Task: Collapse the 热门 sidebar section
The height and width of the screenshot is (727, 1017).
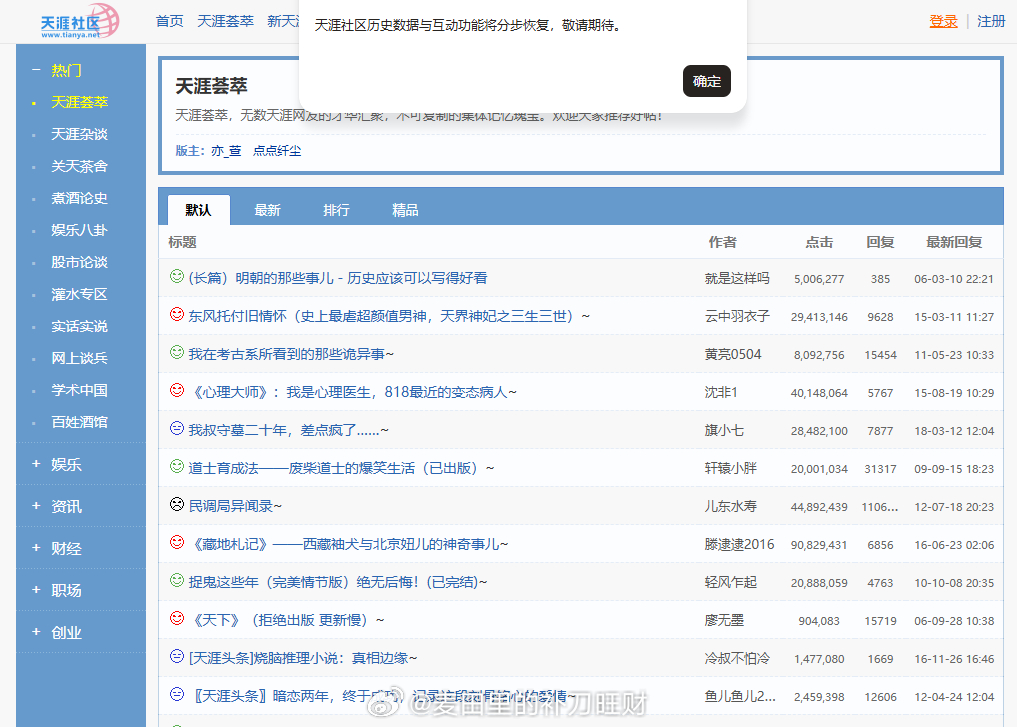Action: tap(36, 70)
